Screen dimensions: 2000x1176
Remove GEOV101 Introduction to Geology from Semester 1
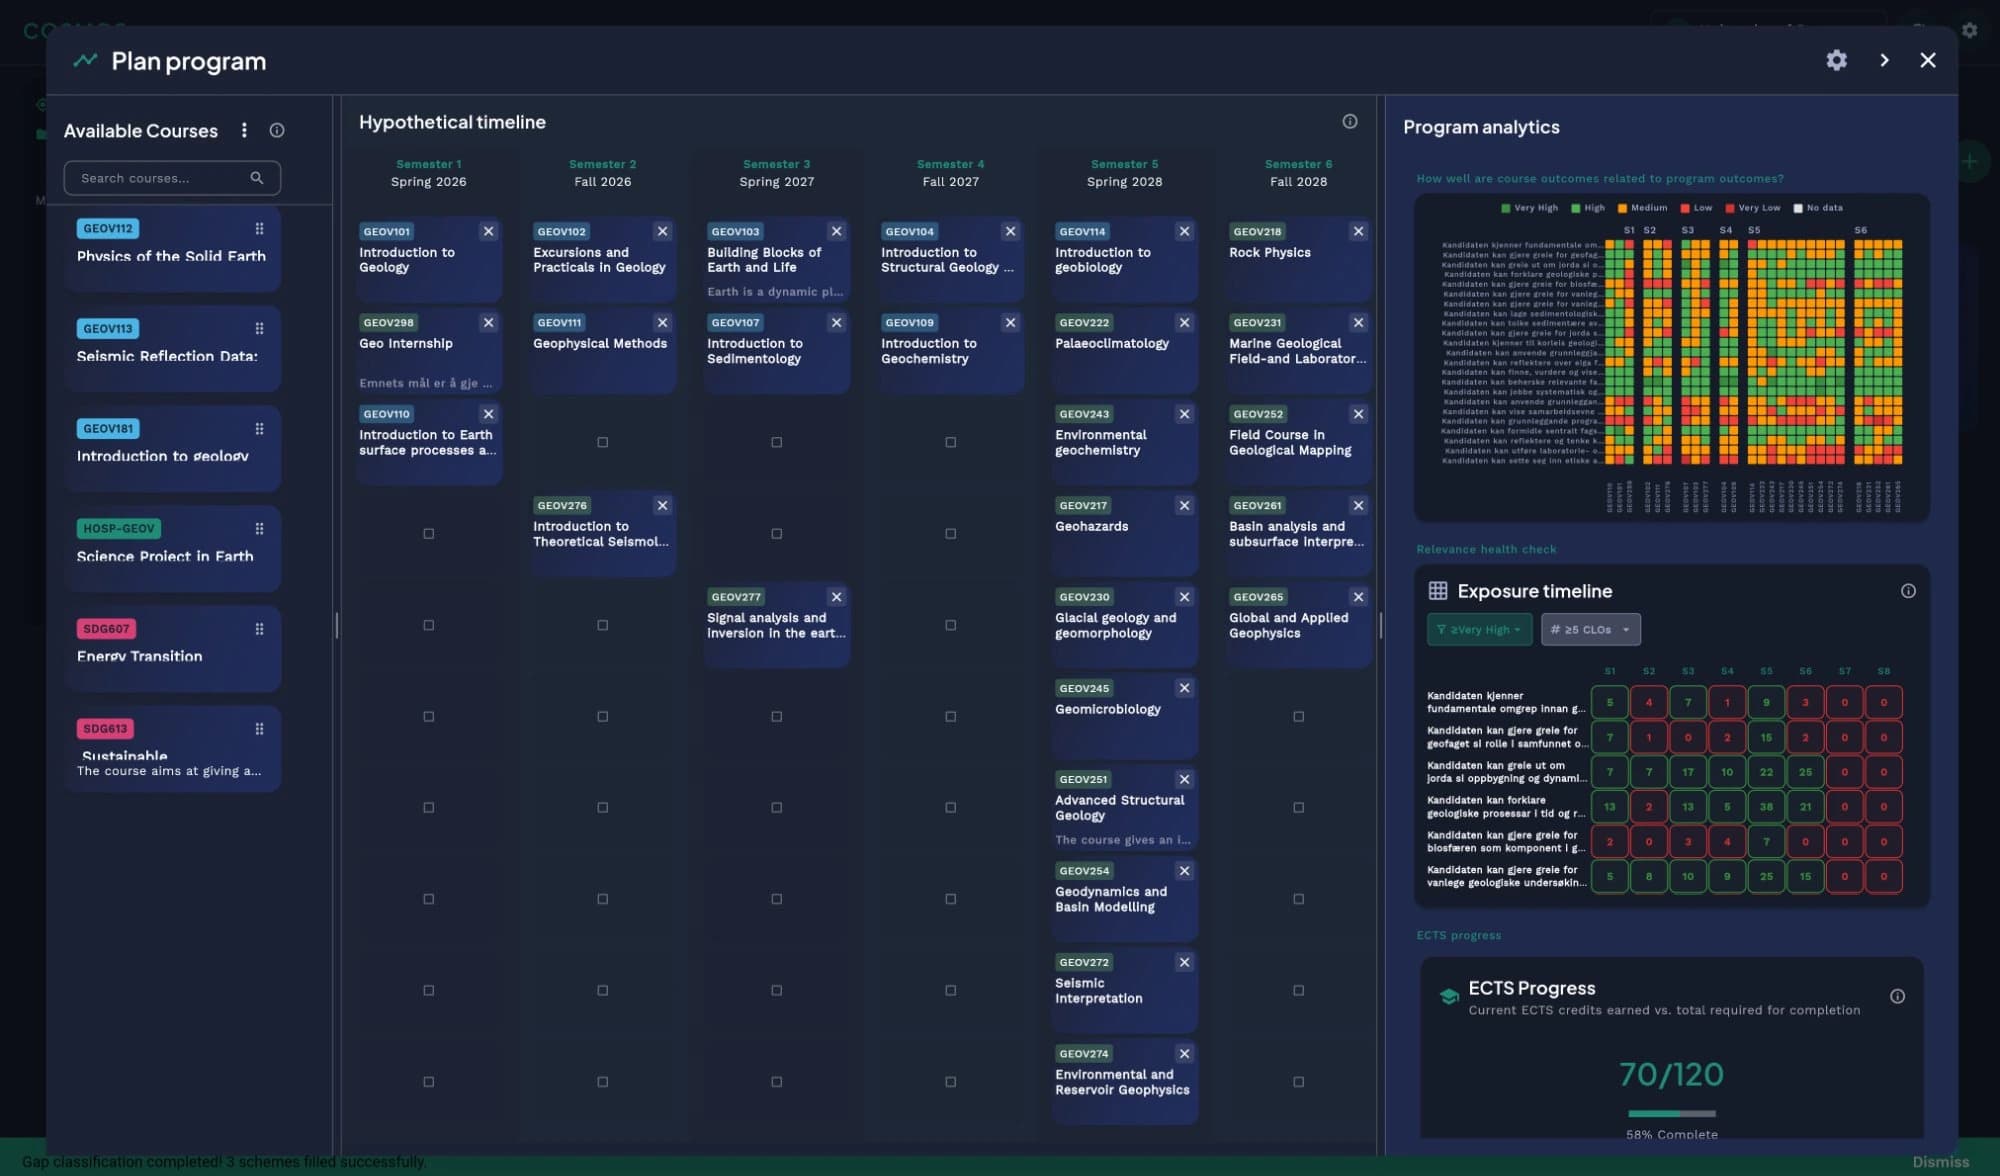[489, 231]
